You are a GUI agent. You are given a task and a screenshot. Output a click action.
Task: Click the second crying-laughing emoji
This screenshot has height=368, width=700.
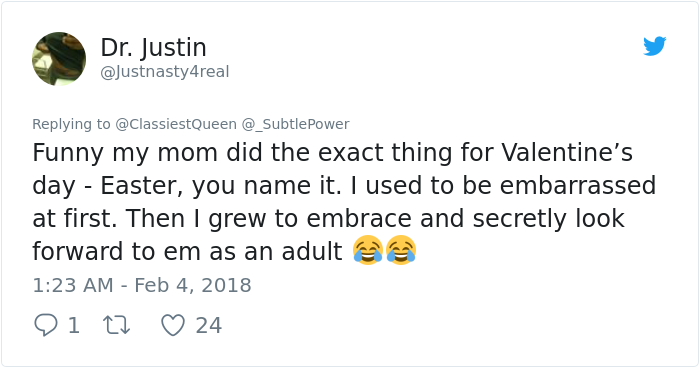click(401, 250)
